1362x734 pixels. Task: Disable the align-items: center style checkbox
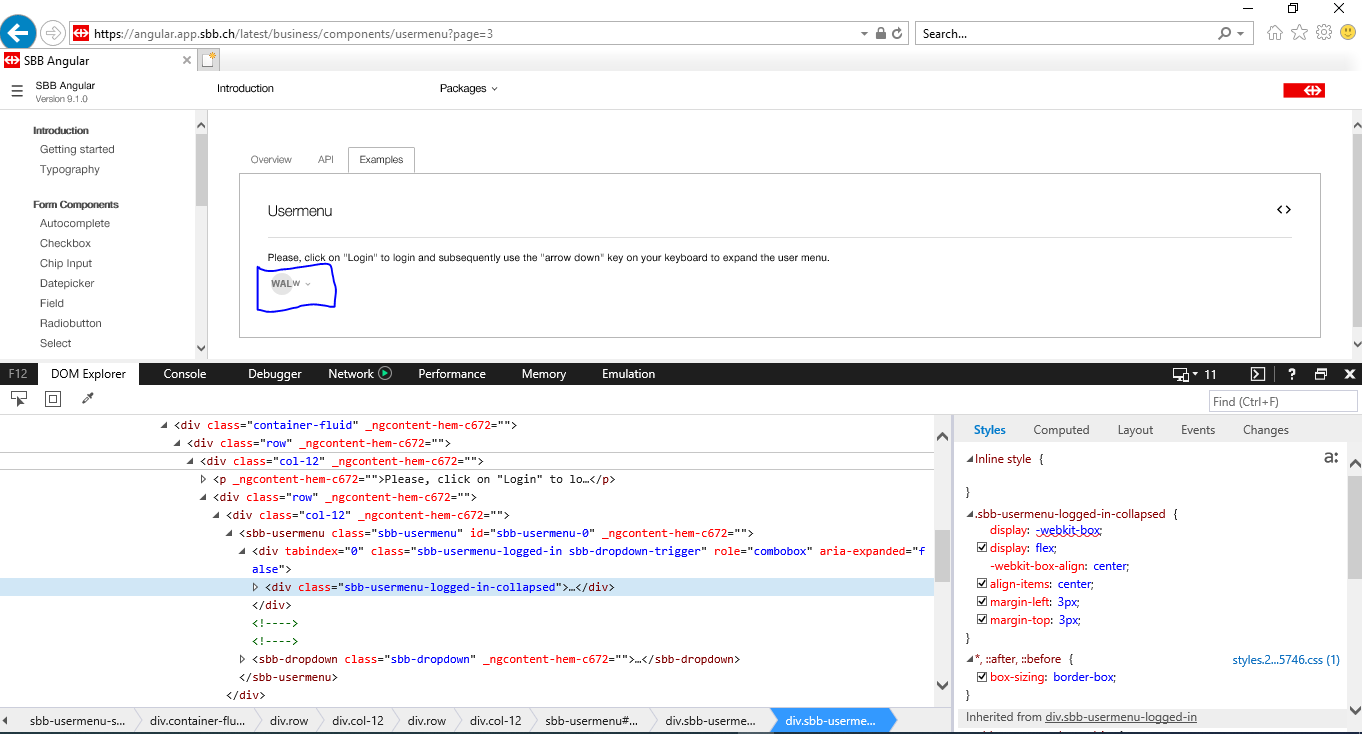coord(982,583)
